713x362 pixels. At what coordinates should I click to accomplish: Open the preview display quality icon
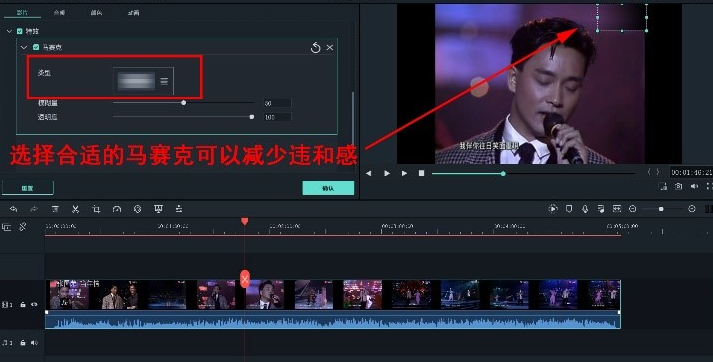[663, 186]
